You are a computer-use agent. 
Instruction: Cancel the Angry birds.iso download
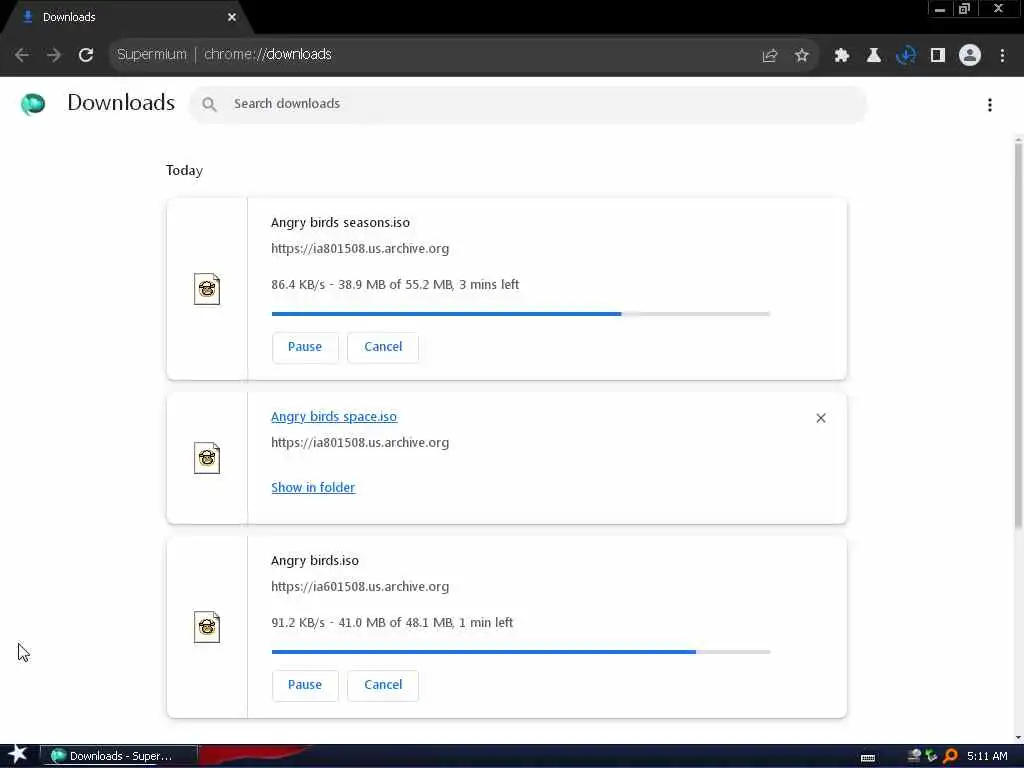383,685
